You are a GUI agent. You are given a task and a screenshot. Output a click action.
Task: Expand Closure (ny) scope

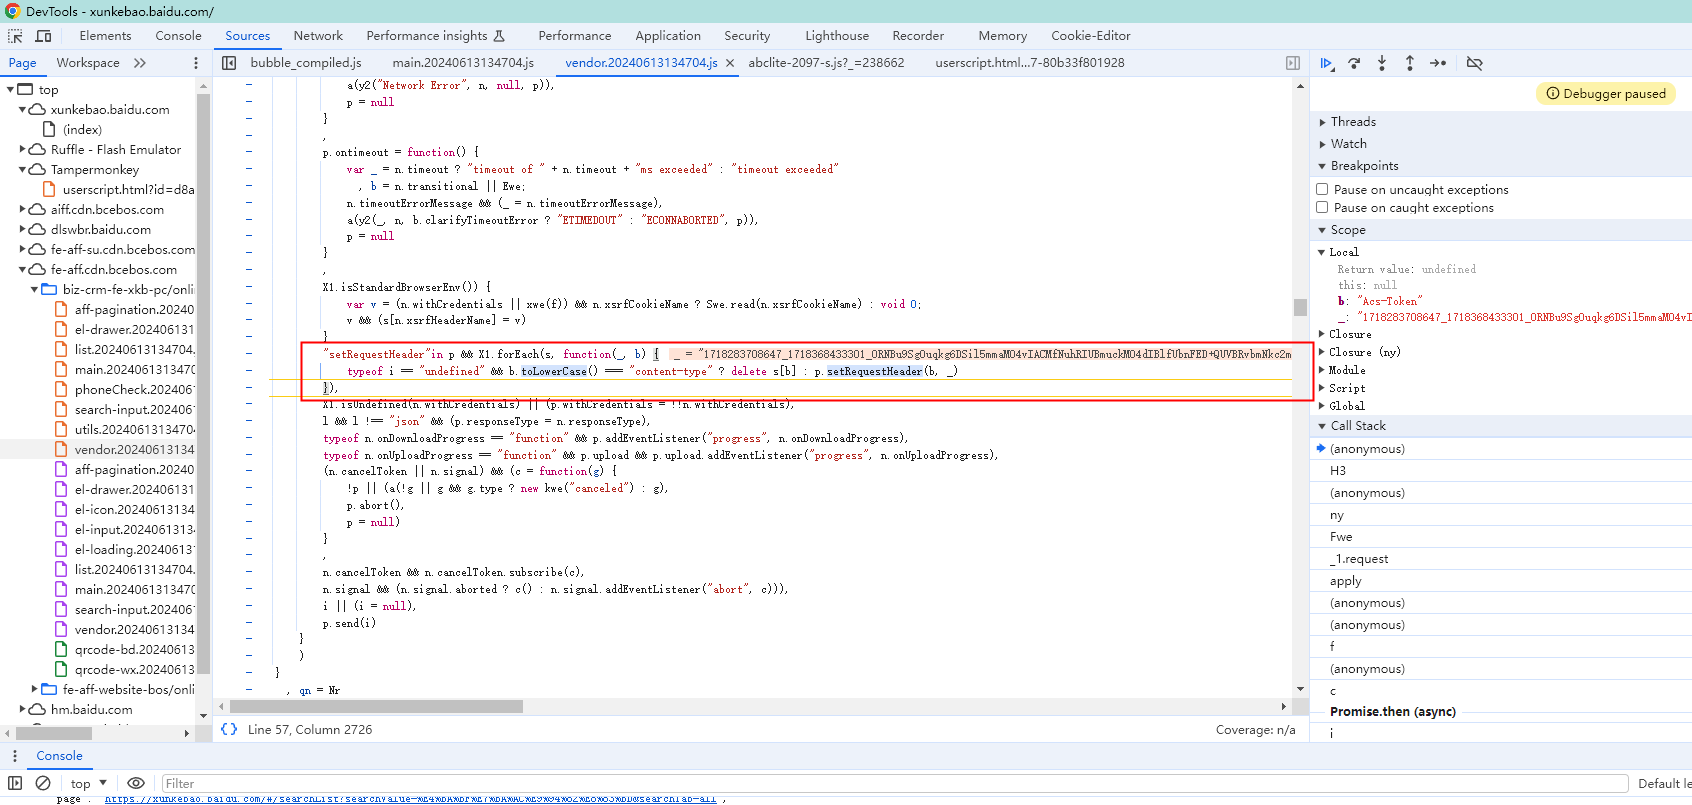[1322, 352]
